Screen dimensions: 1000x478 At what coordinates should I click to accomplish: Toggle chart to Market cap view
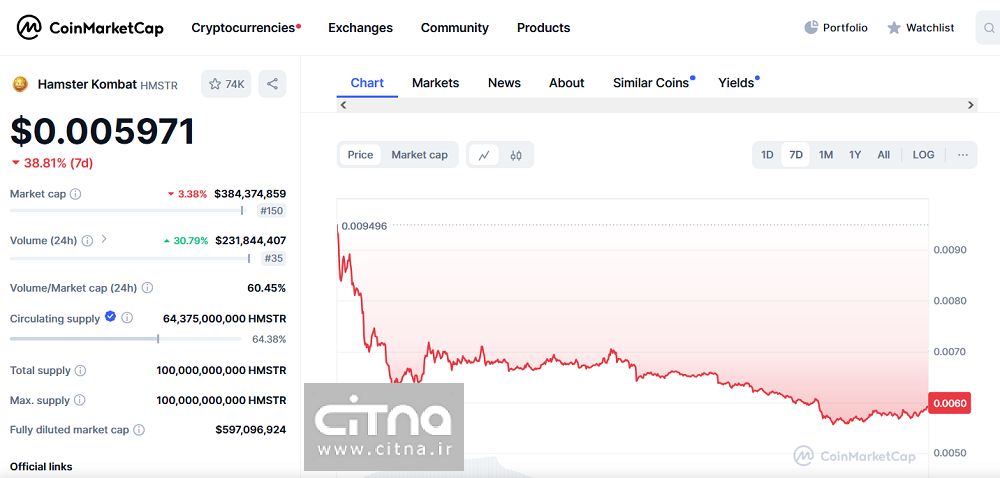click(419, 155)
